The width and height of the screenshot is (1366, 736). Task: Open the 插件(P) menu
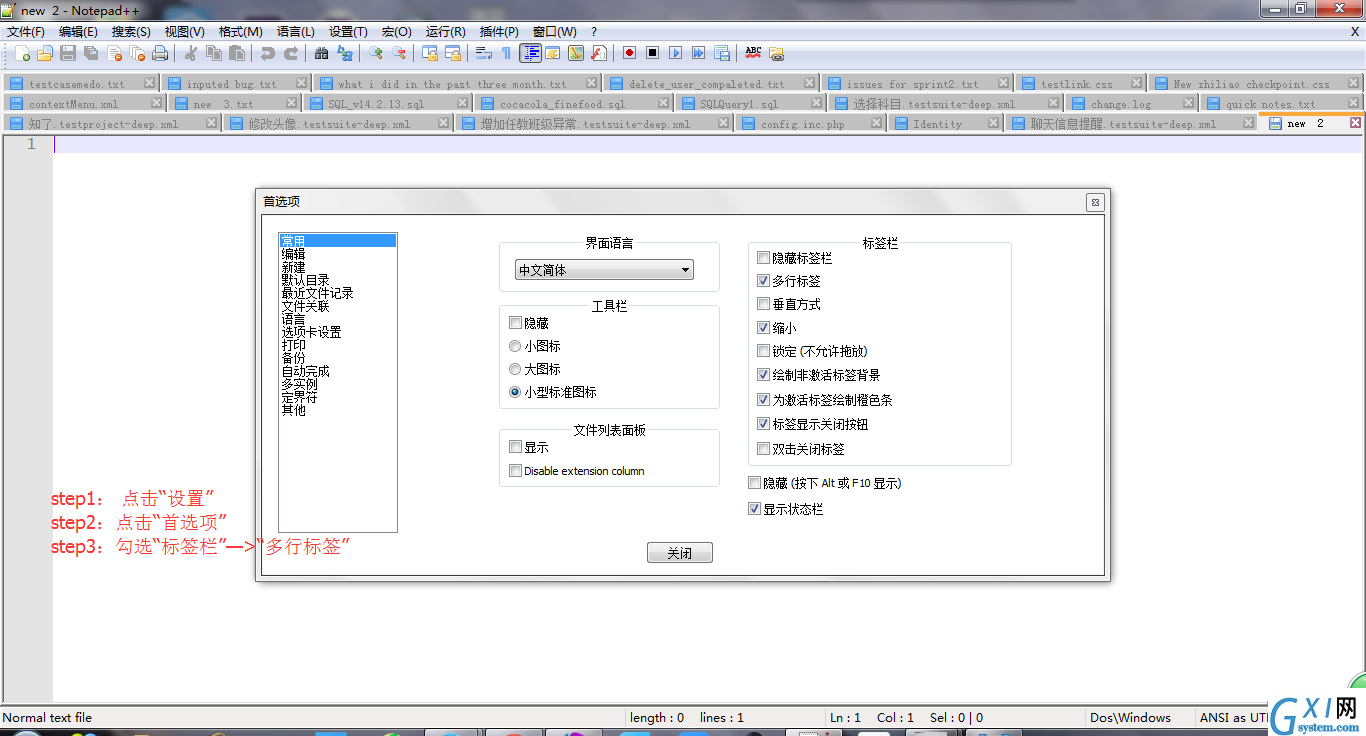coord(499,32)
